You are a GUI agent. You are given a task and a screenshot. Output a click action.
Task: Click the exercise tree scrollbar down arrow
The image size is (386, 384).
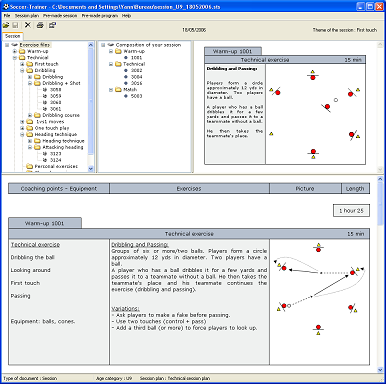(x=91, y=169)
